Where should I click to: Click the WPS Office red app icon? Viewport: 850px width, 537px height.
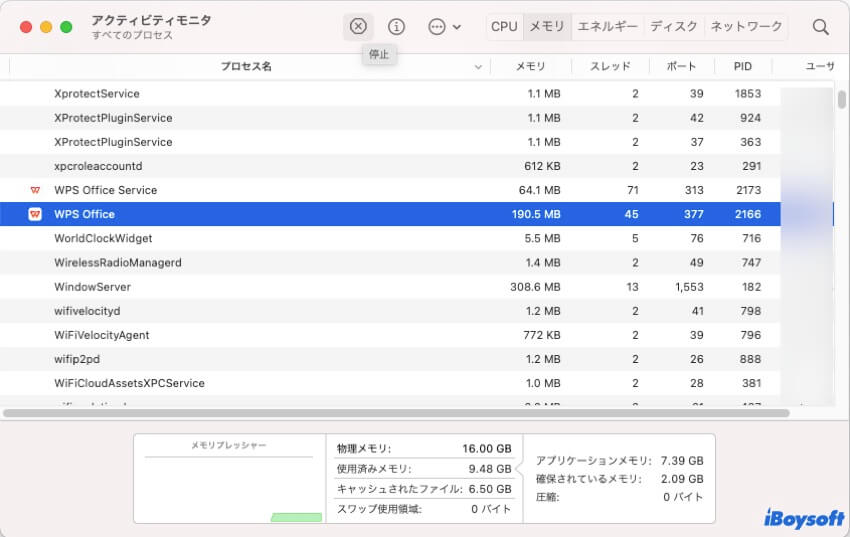click(x=35, y=214)
